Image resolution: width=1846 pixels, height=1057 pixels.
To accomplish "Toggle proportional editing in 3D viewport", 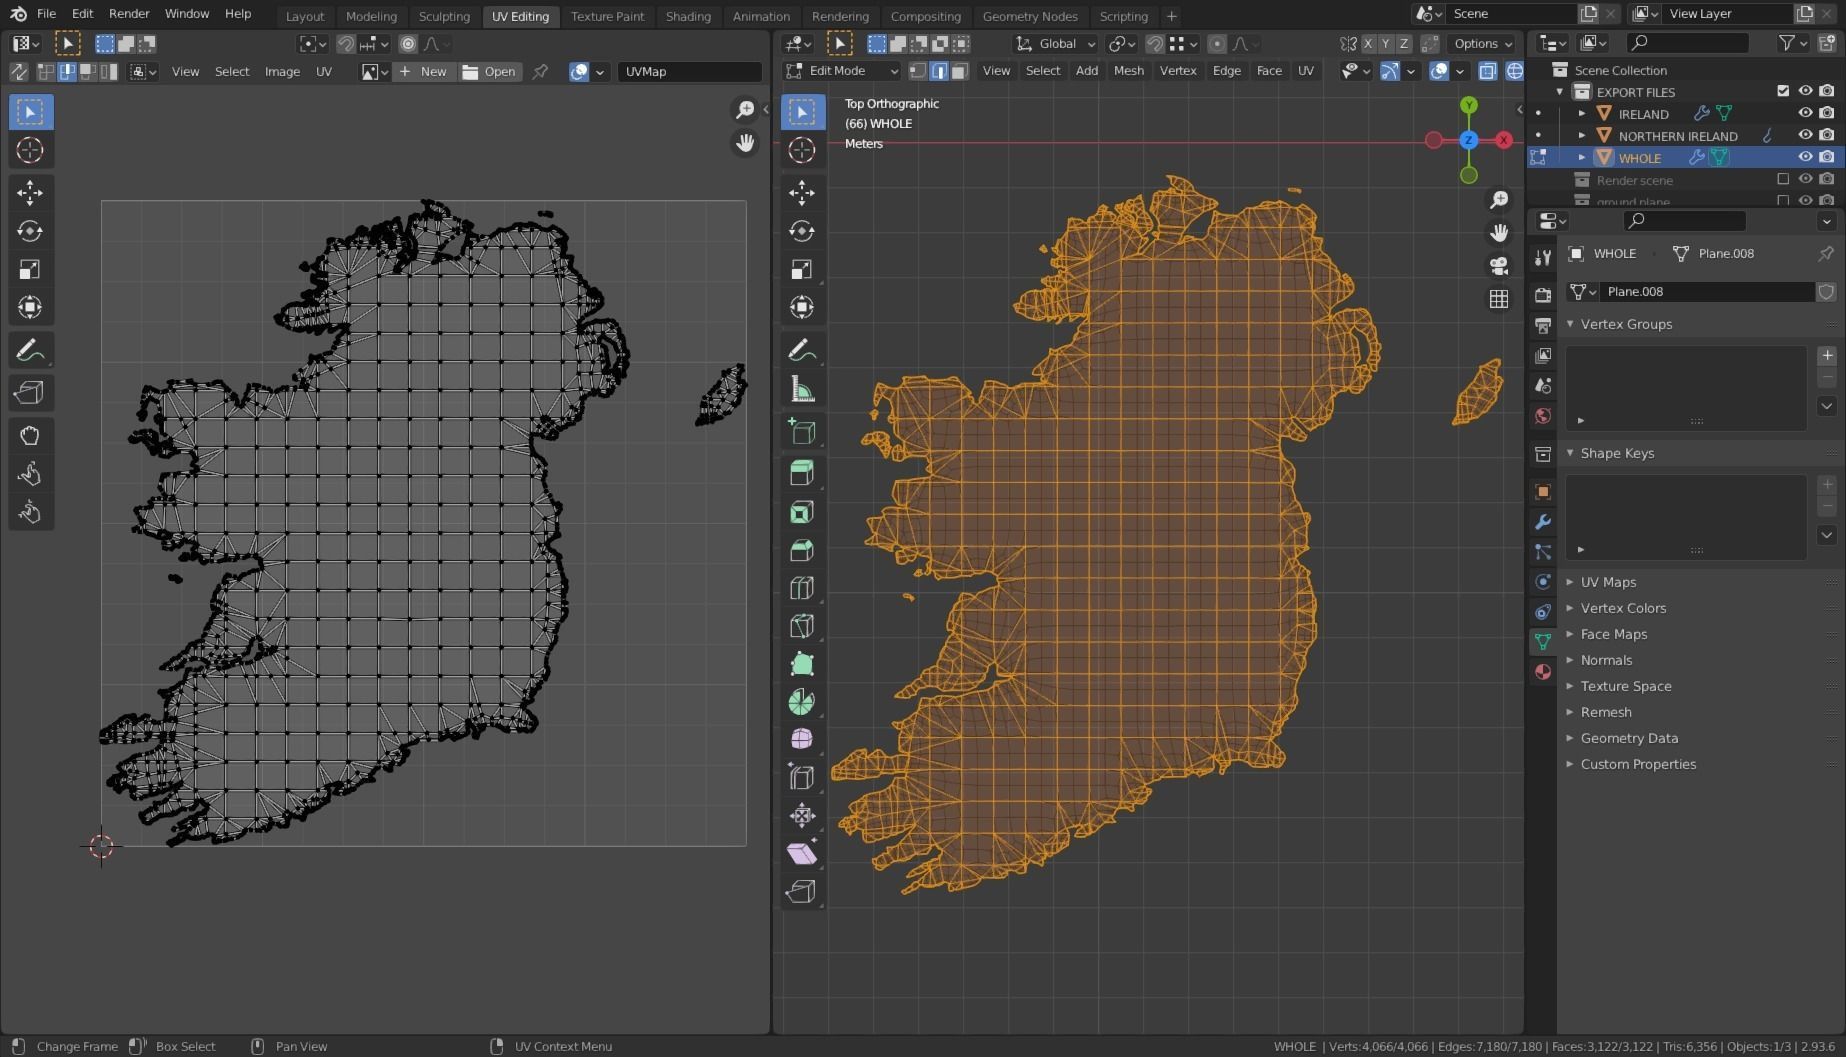I will click(1217, 44).
